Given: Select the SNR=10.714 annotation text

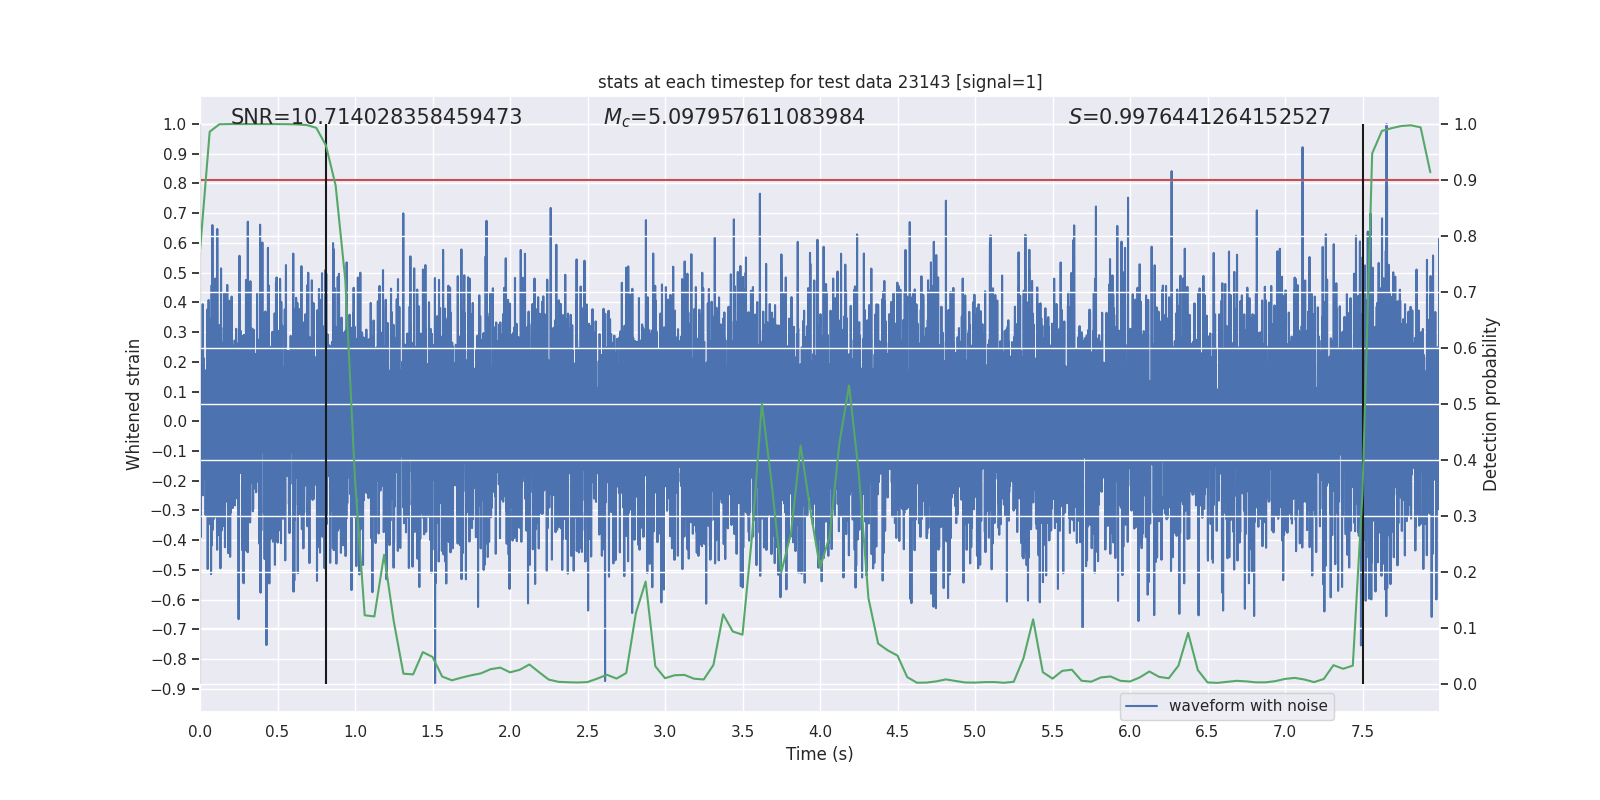Looking at the screenshot, I should [376, 117].
